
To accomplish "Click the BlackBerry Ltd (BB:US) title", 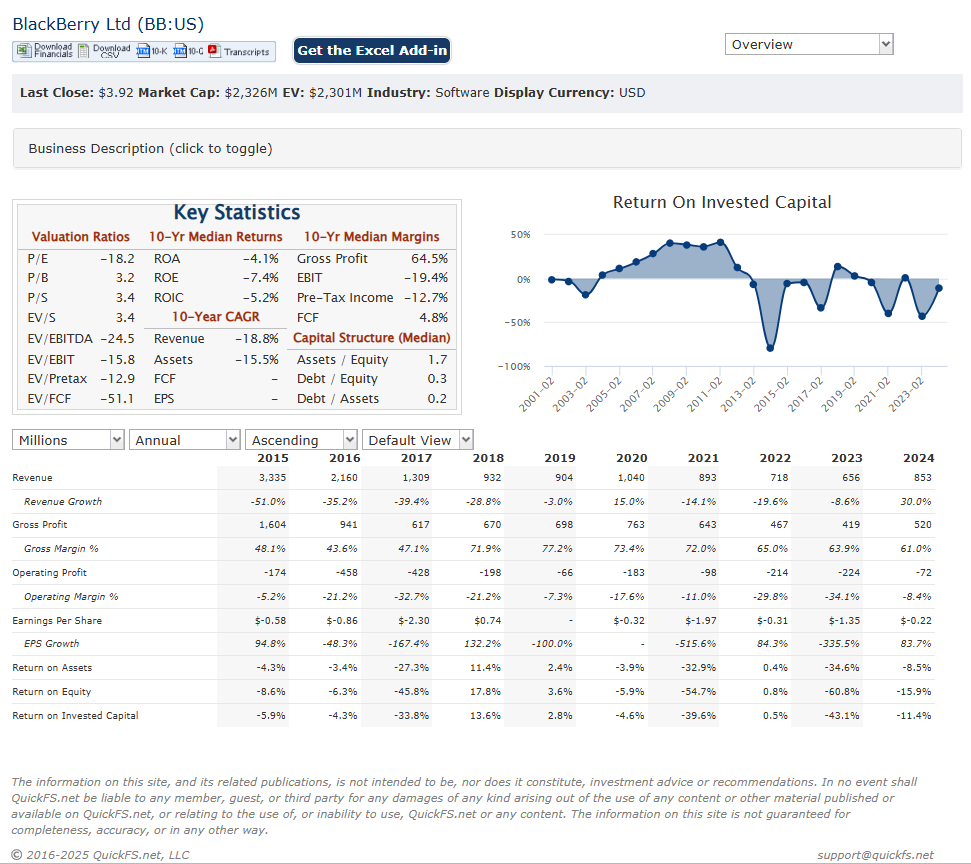I will [108, 24].
